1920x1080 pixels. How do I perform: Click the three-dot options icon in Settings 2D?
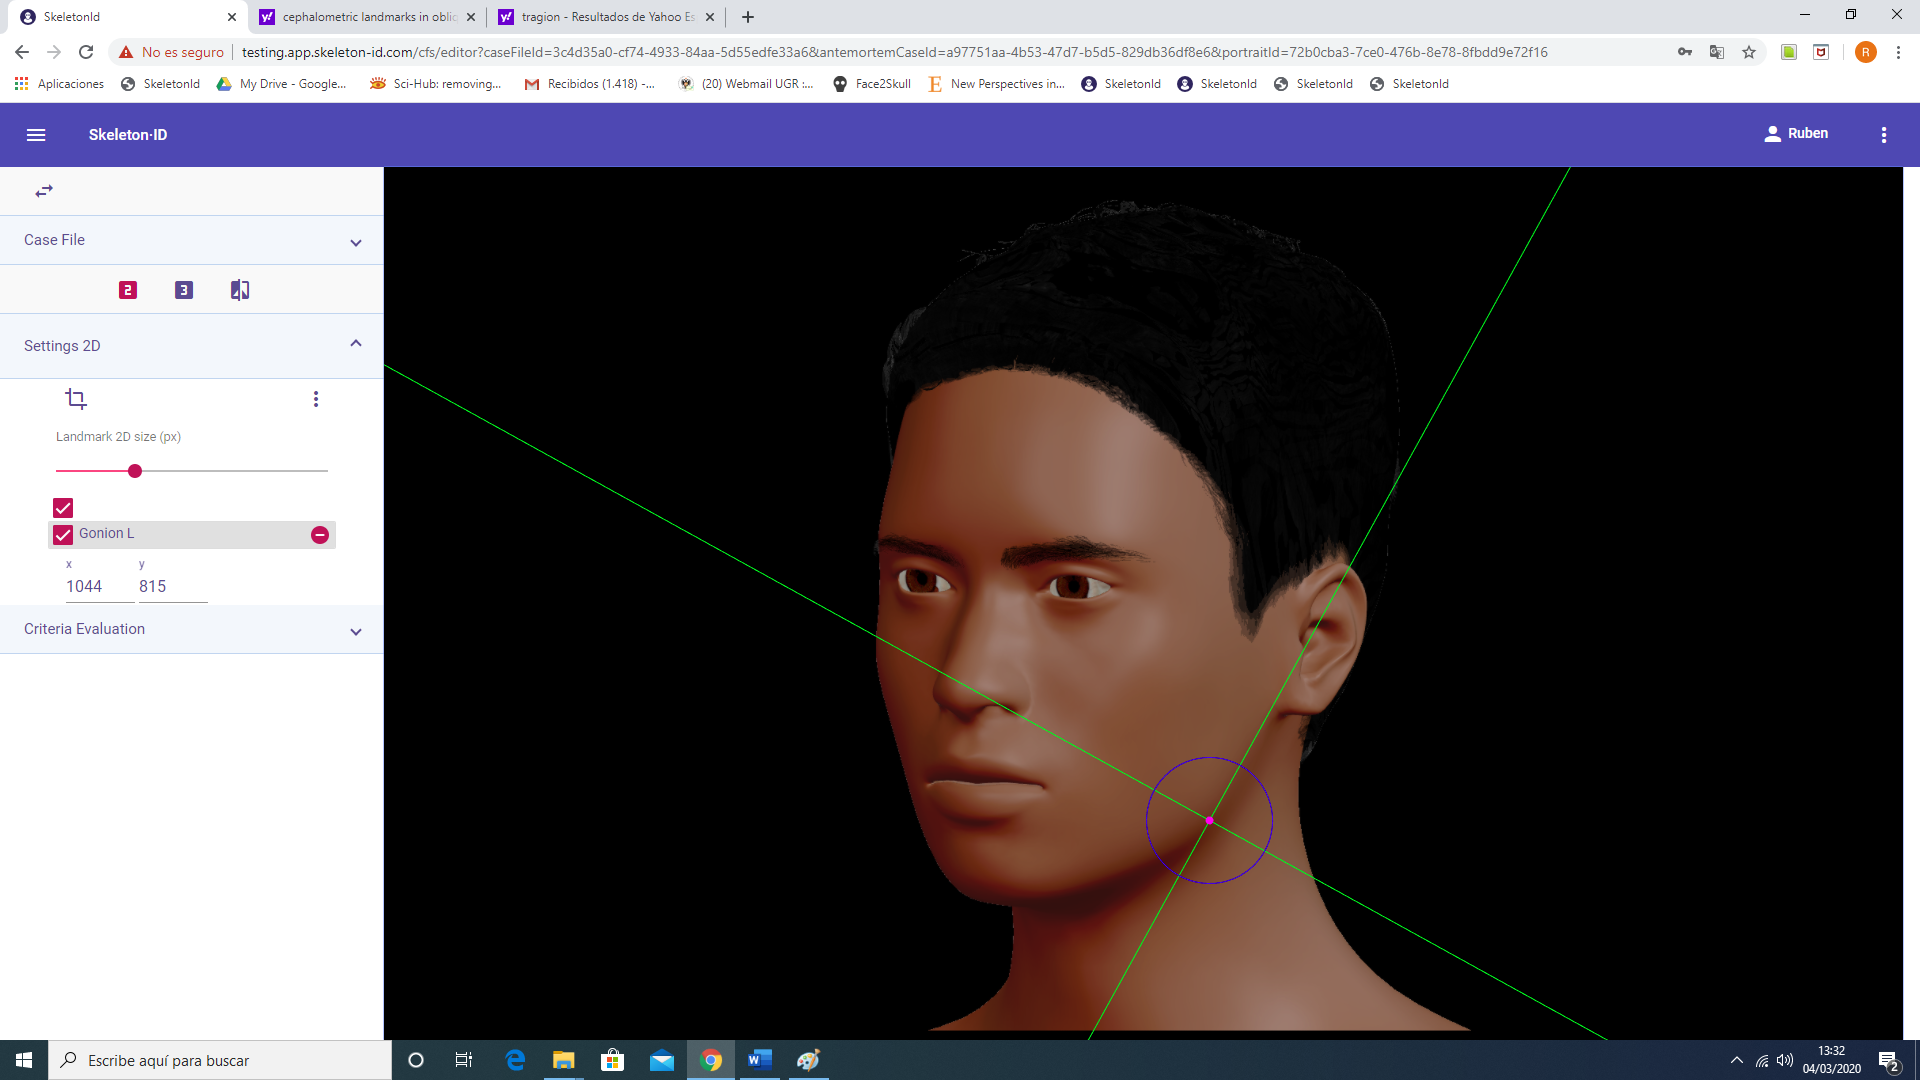[315, 398]
